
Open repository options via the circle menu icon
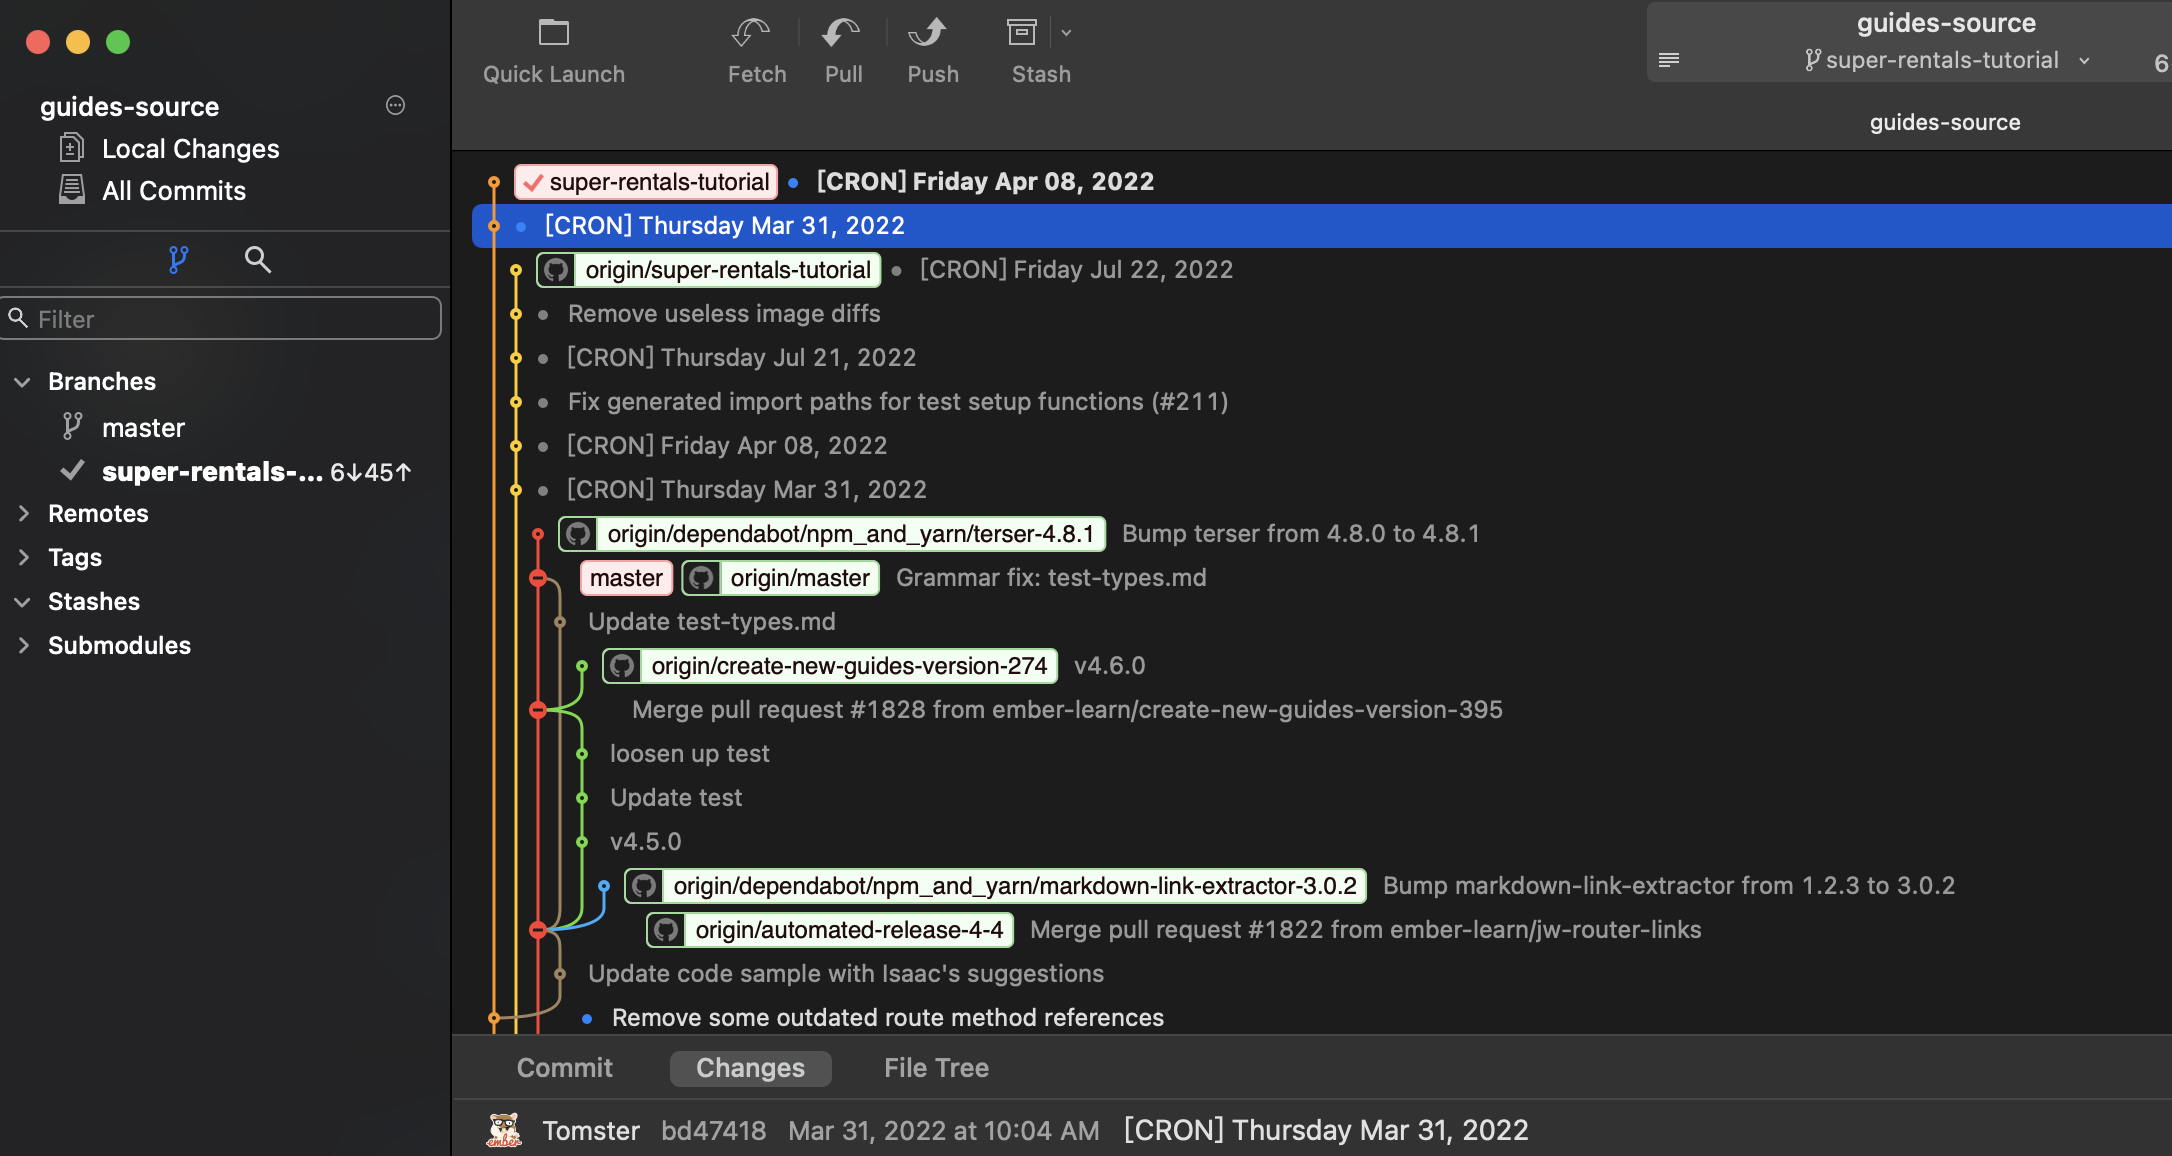pyautogui.click(x=395, y=105)
